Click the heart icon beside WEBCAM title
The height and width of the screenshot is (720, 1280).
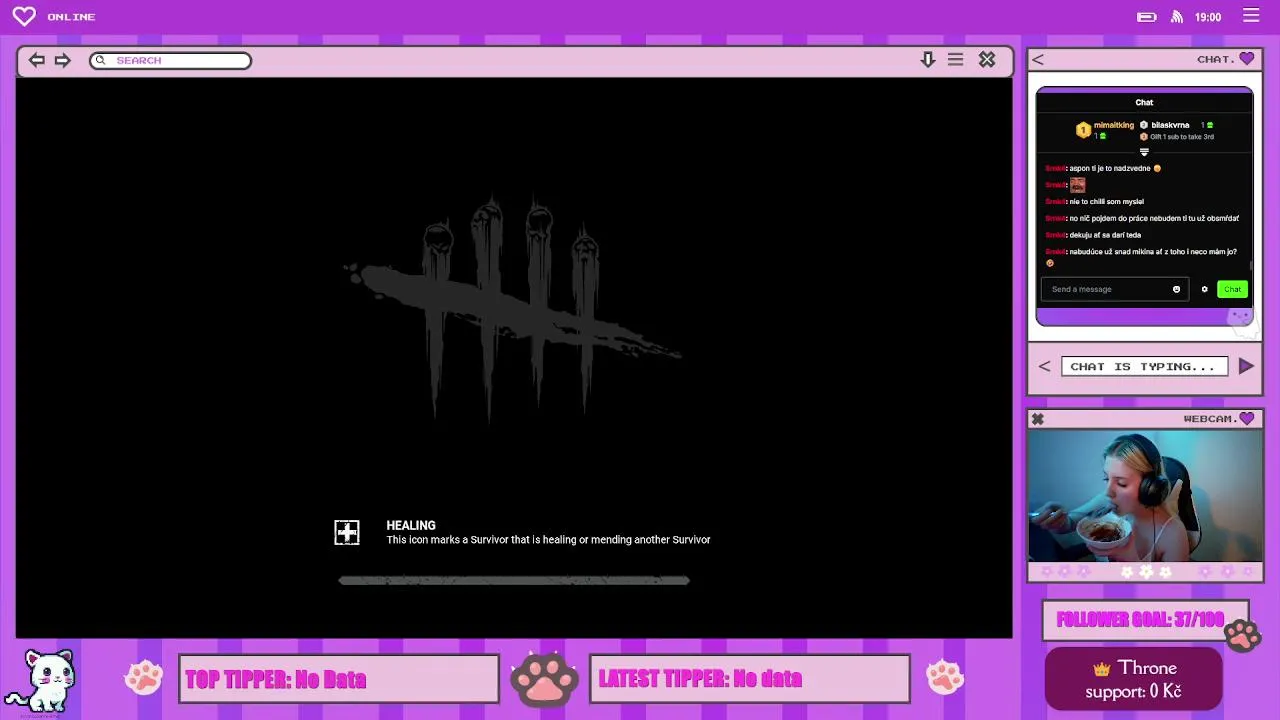coord(1246,418)
